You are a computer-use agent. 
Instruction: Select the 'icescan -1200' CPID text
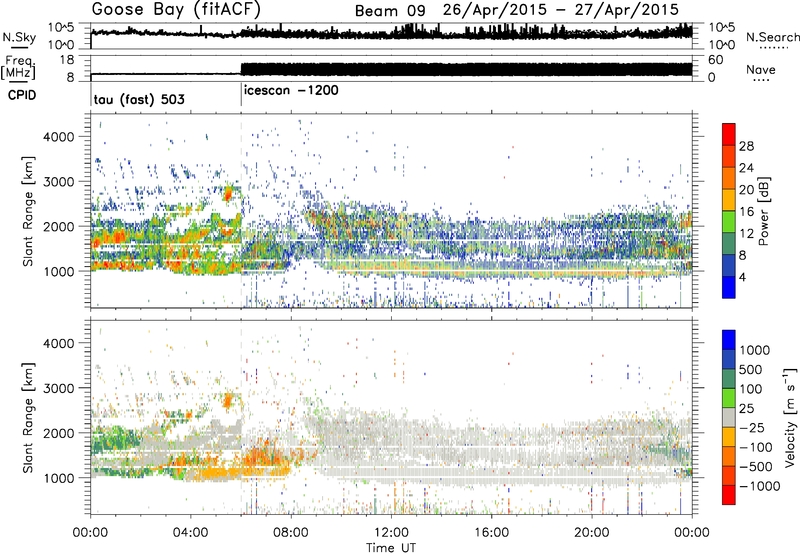click(x=291, y=91)
